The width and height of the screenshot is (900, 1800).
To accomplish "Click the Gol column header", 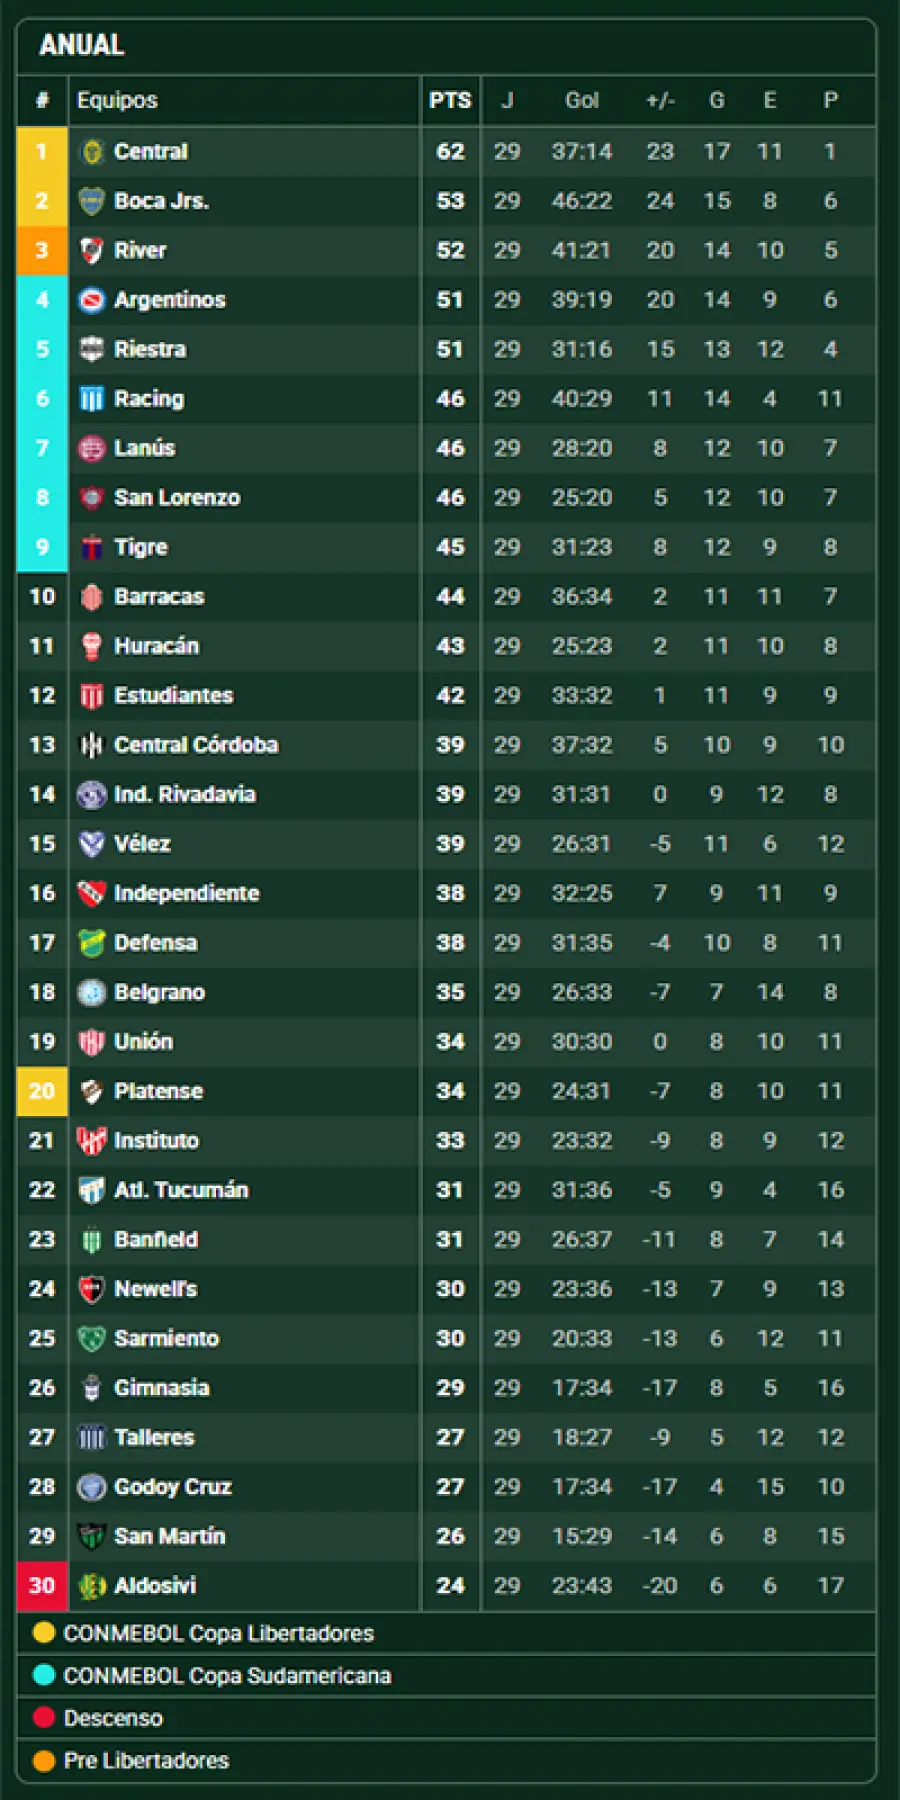I will pyautogui.click(x=581, y=100).
